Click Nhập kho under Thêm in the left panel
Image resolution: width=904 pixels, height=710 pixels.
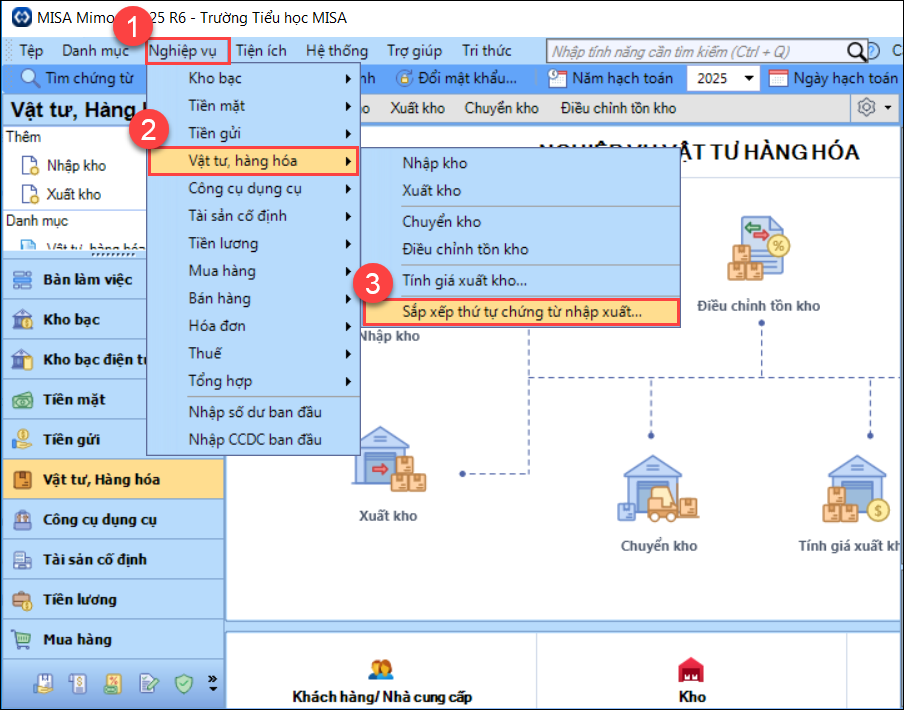pyautogui.click(x=63, y=166)
